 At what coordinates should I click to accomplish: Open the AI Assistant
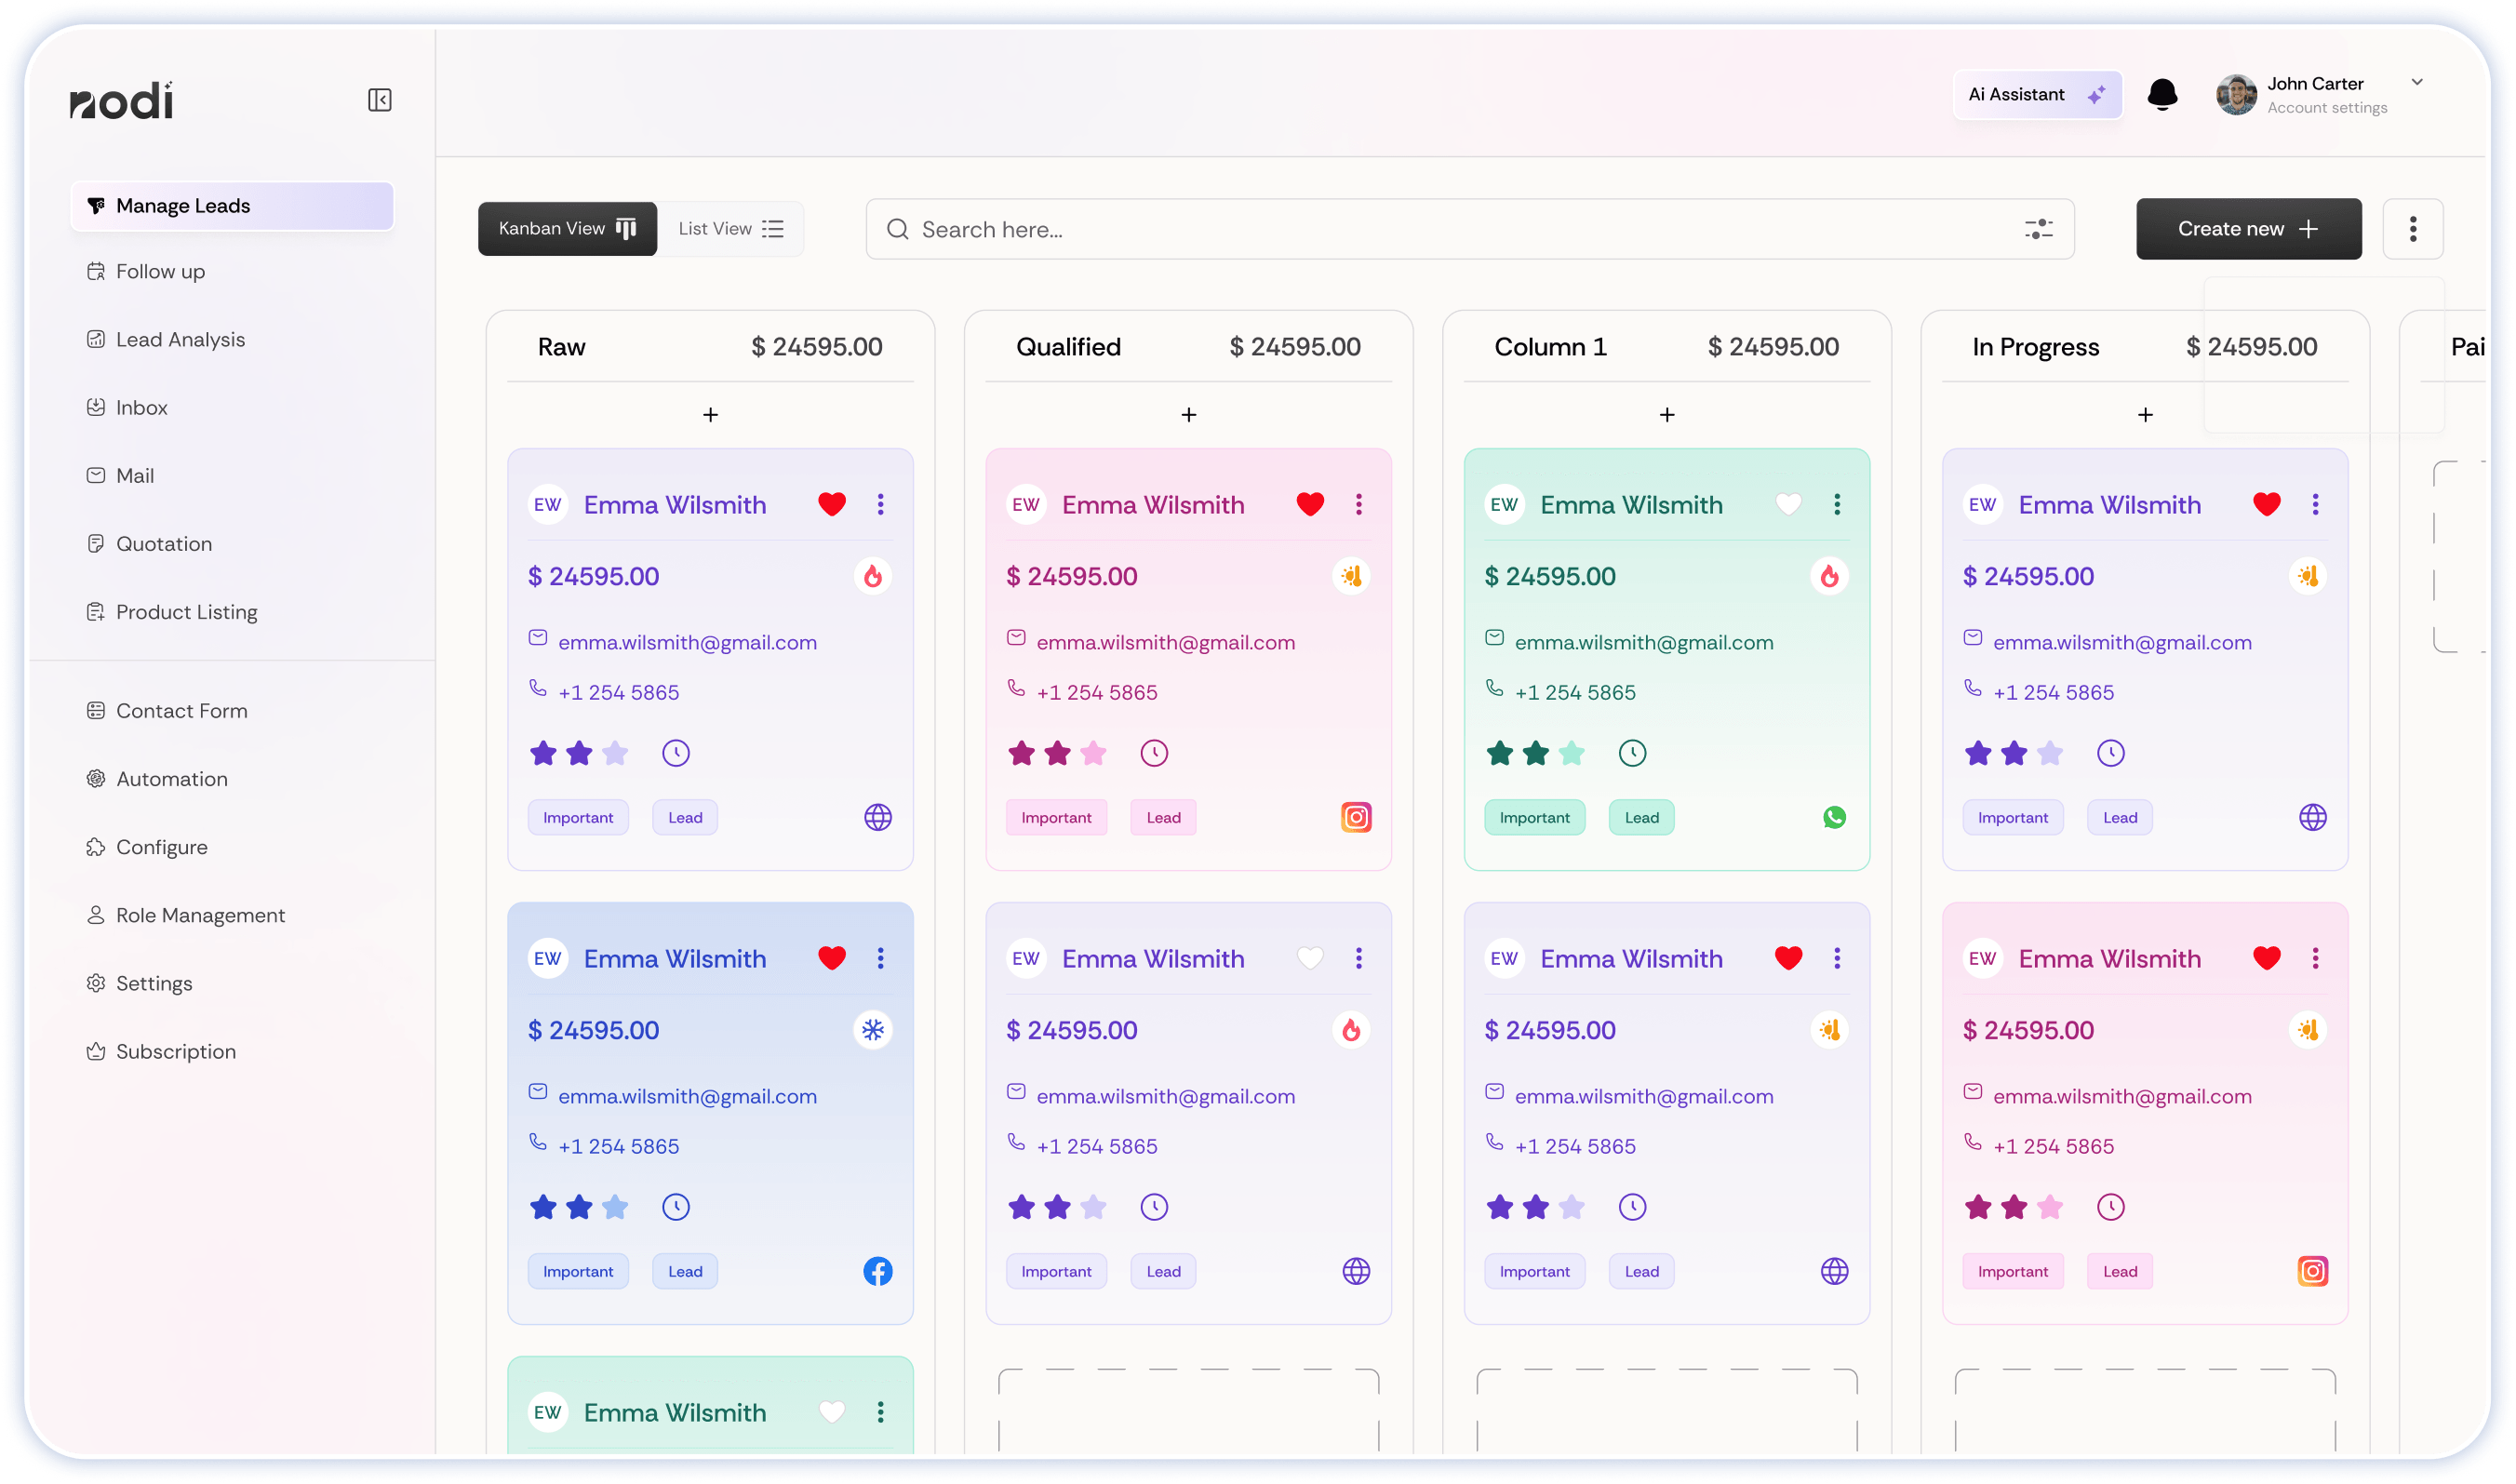click(2036, 95)
